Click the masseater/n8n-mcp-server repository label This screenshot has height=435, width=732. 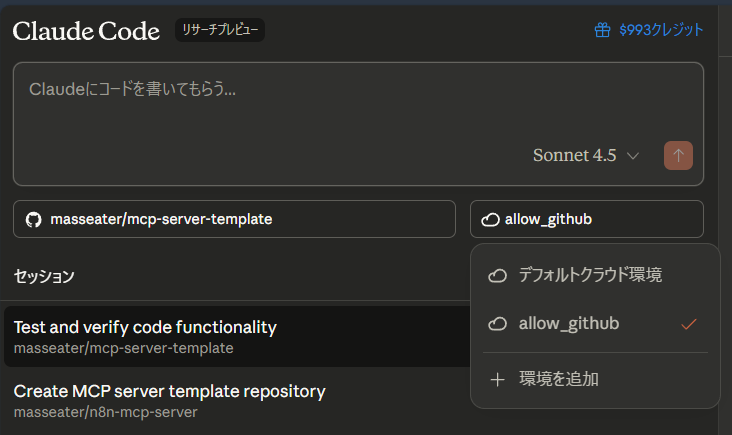coord(106,412)
